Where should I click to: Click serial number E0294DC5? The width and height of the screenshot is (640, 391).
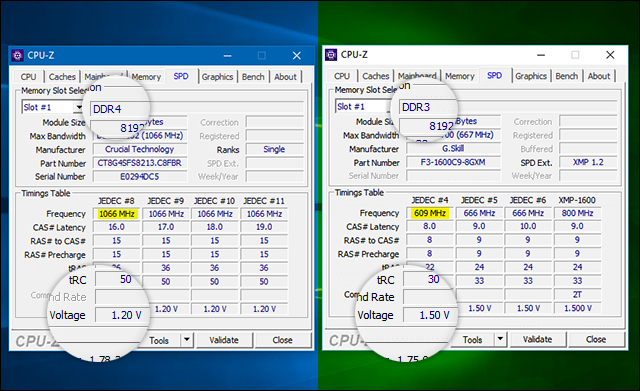(x=140, y=176)
